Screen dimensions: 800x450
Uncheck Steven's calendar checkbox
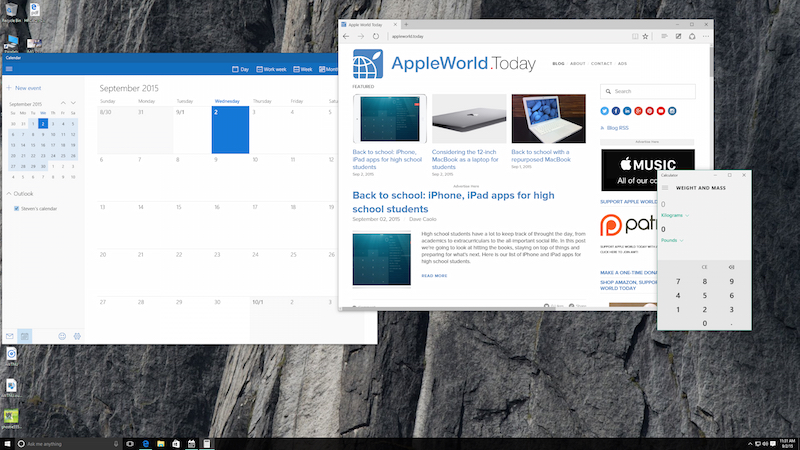point(16,208)
